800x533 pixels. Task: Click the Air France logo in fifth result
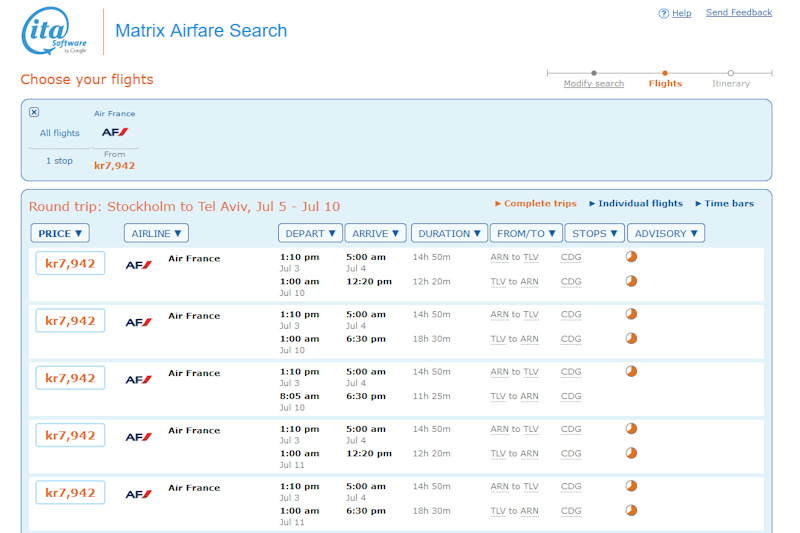138,494
